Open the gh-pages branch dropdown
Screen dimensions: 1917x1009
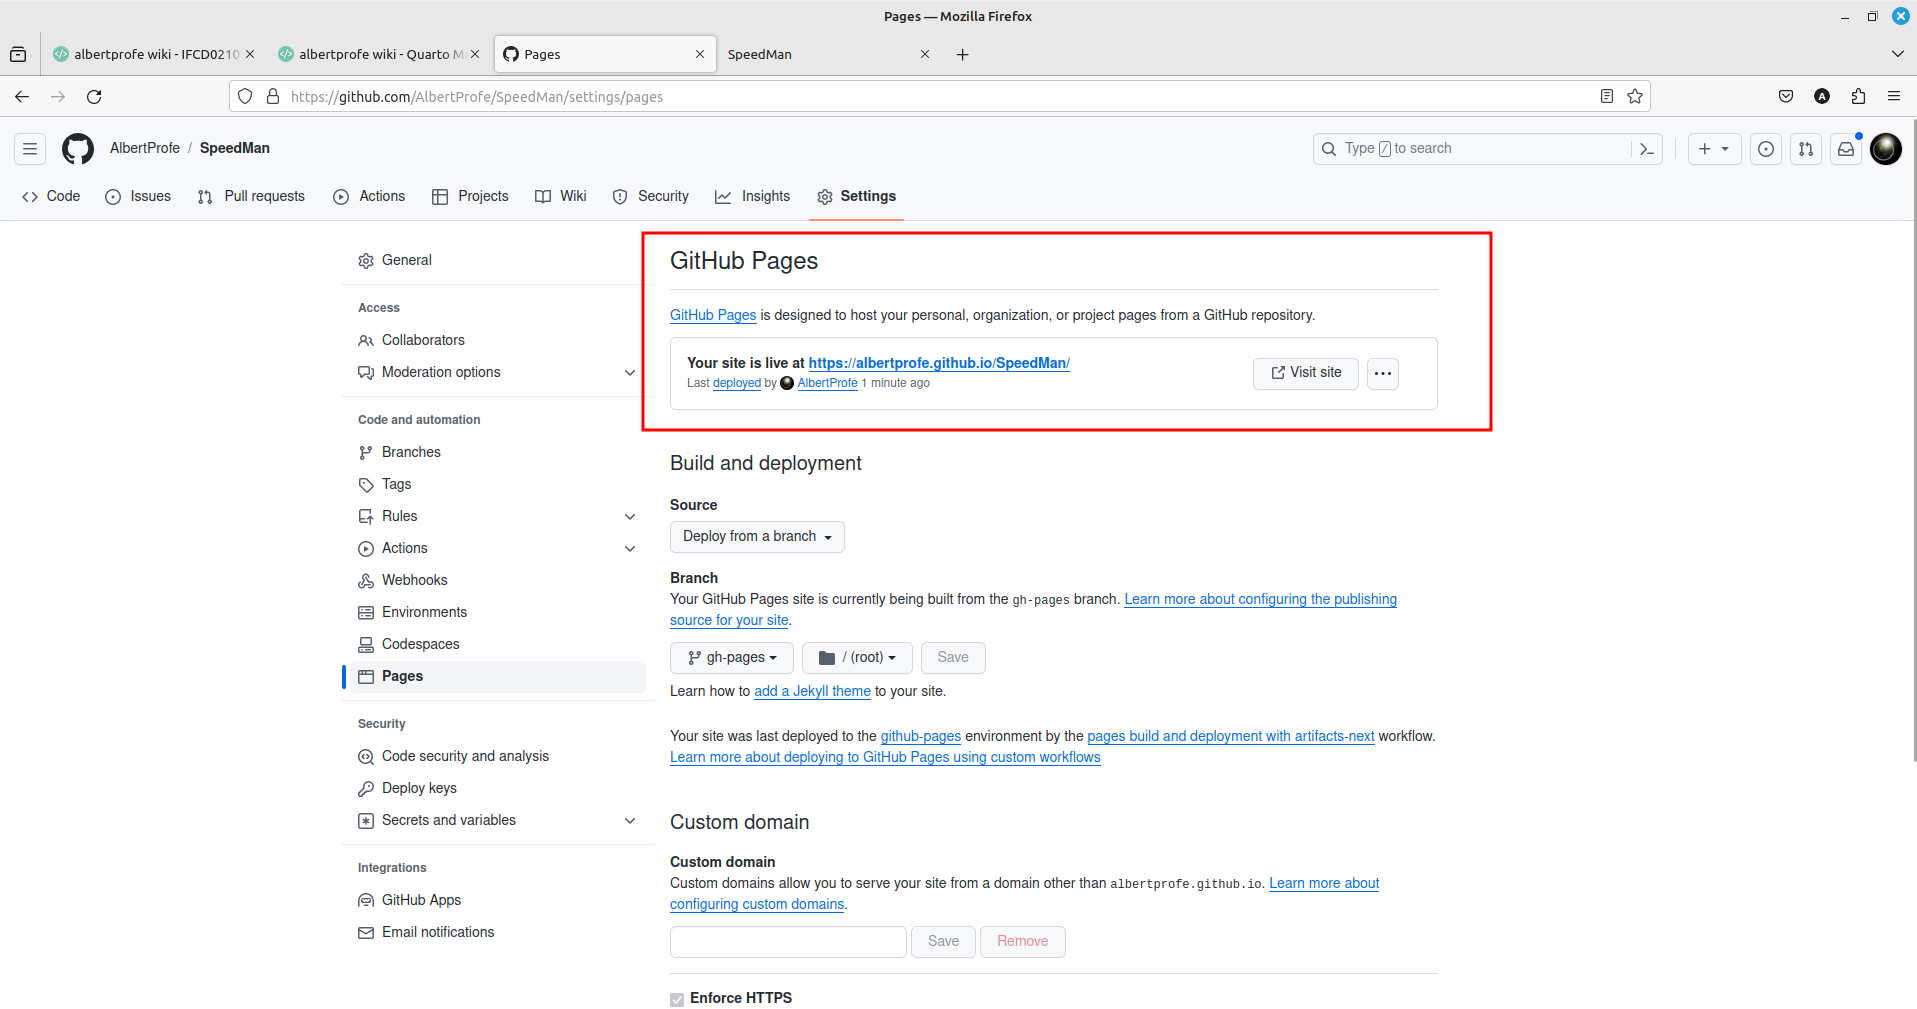click(x=732, y=658)
